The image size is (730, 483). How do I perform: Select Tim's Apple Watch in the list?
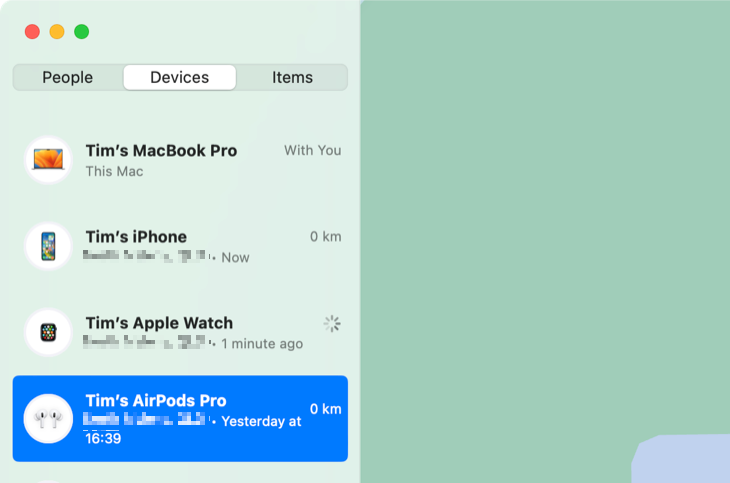pyautogui.click(x=180, y=333)
